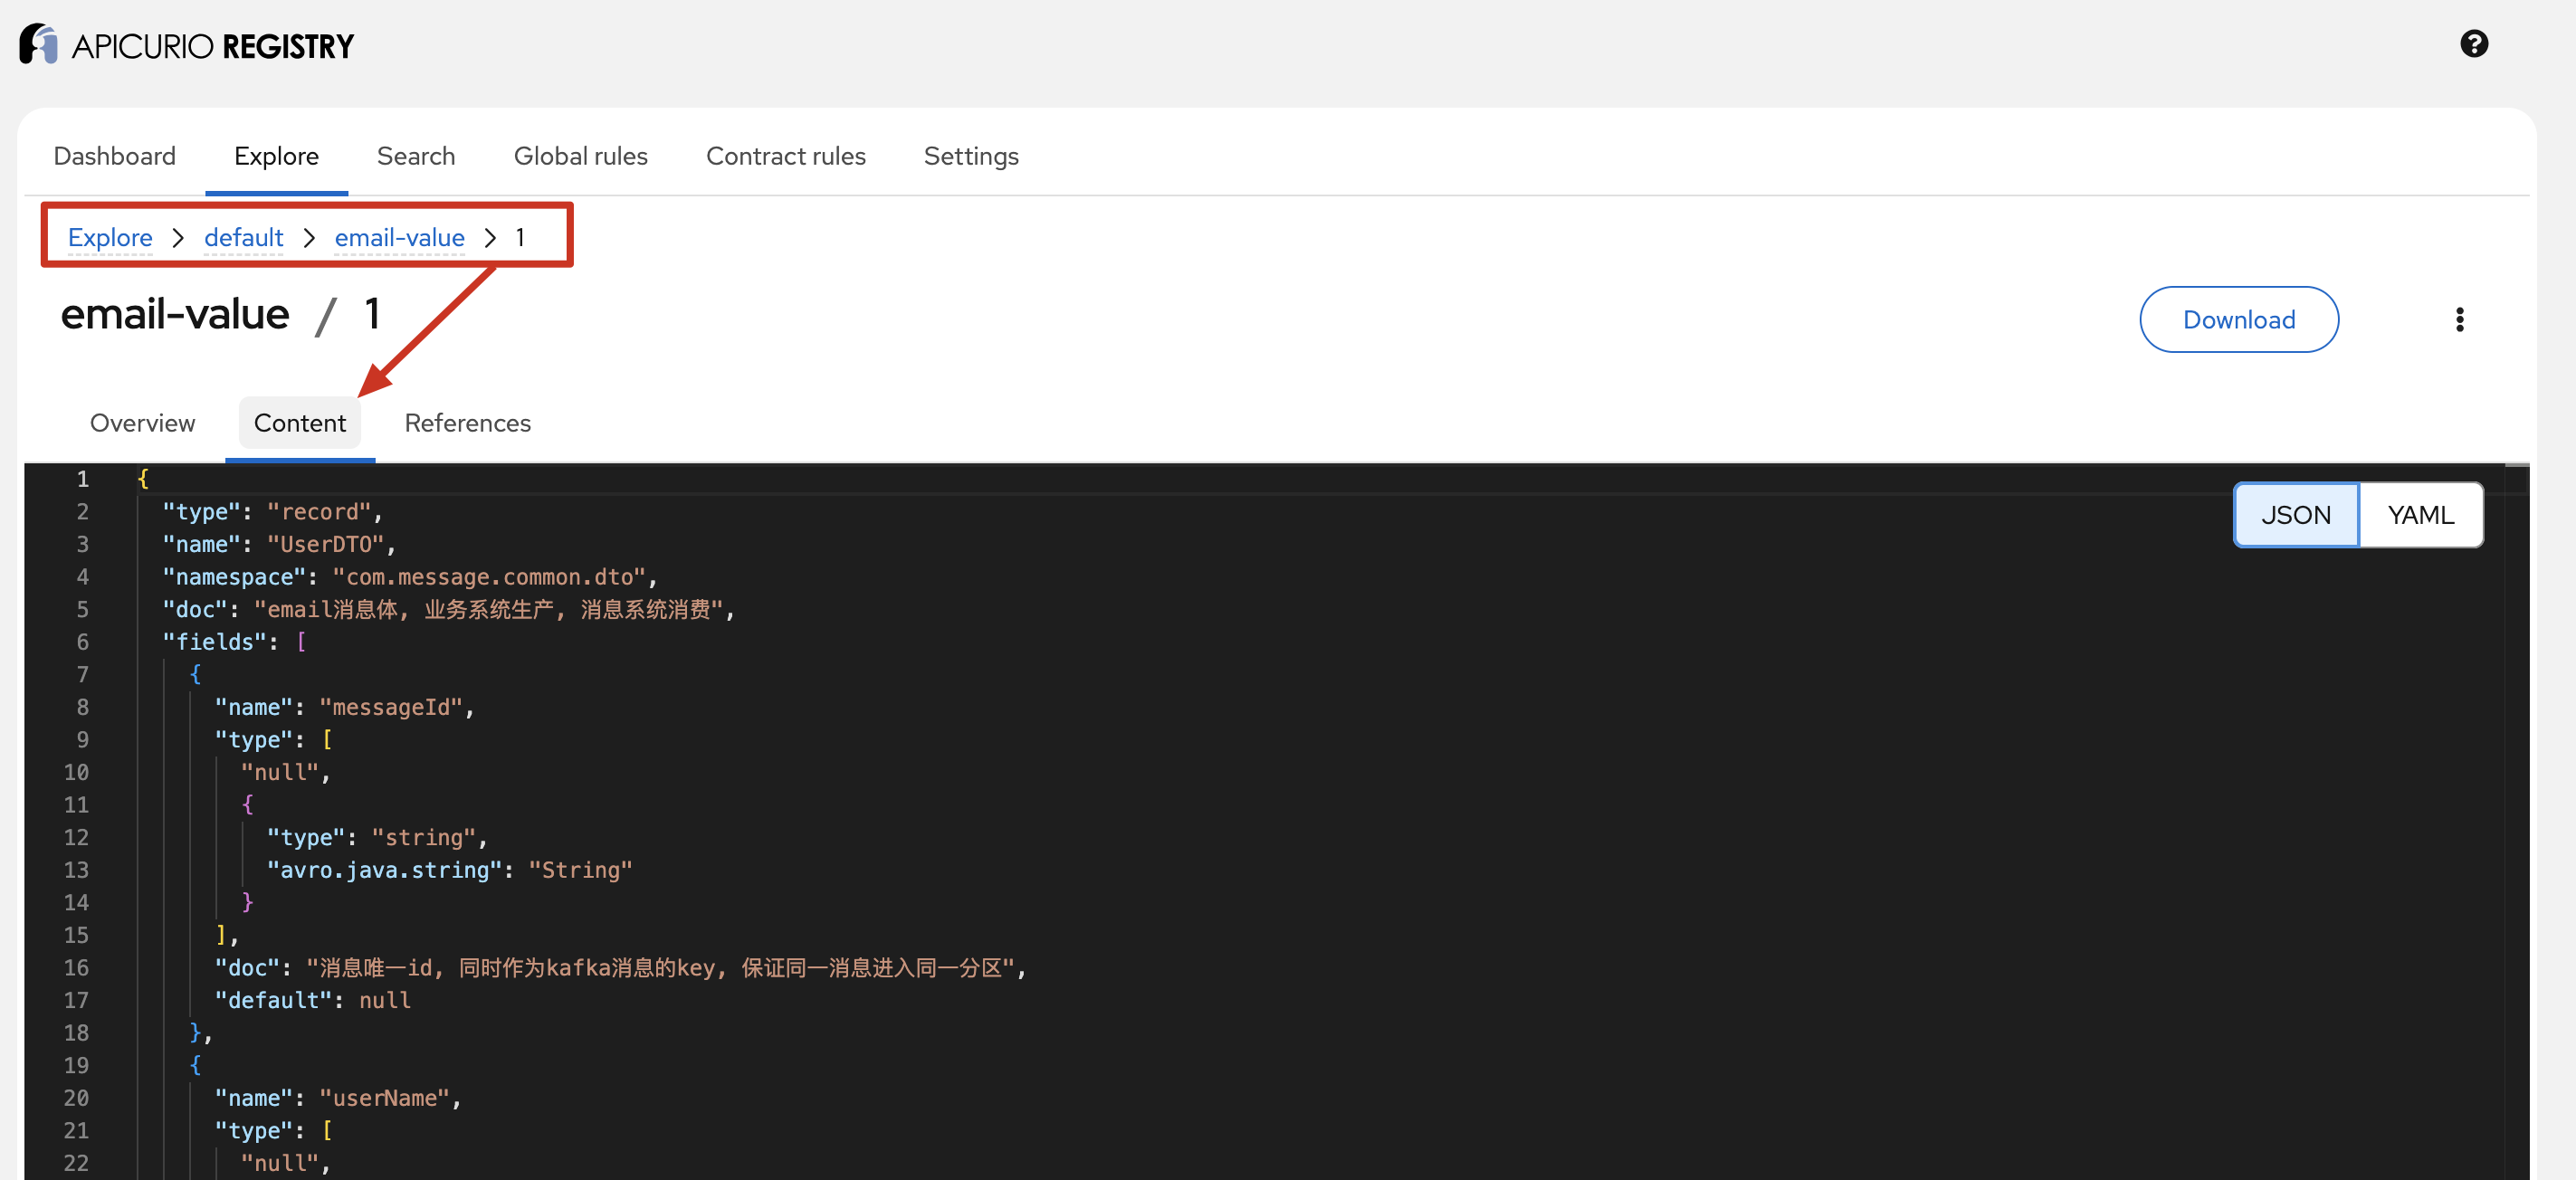Go to the Dashboard tab
This screenshot has width=2576, height=1180.
pos(115,156)
